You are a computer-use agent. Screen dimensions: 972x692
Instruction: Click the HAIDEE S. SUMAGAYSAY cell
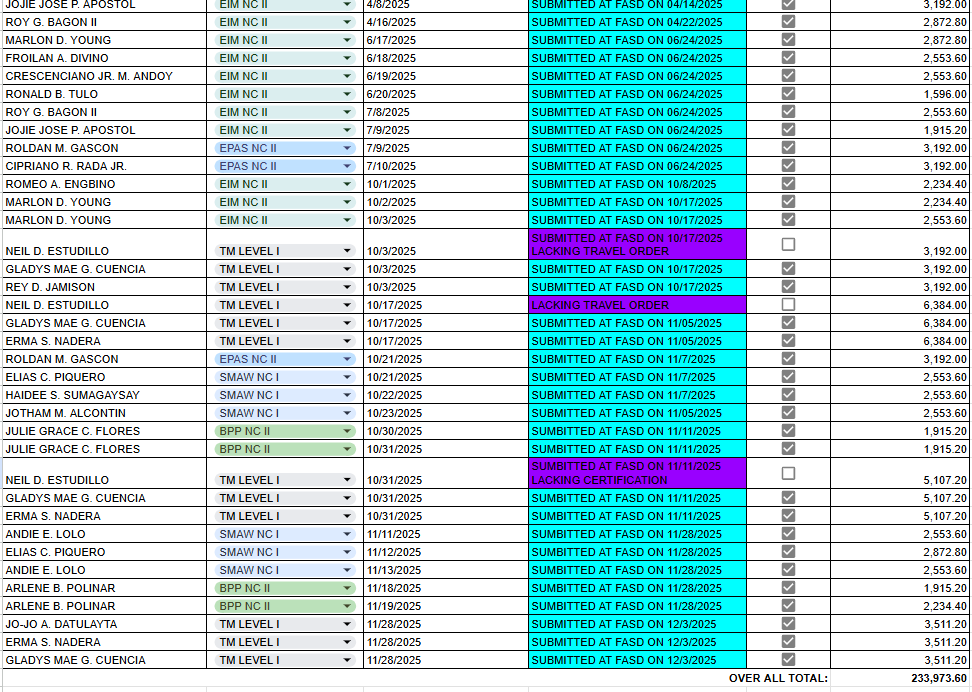tap(105, 395)
